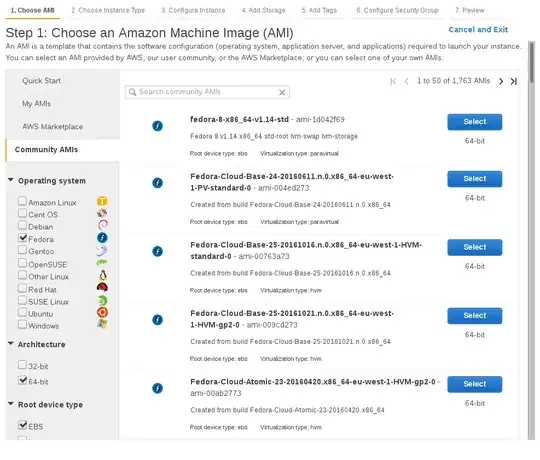Click the vertical page scrollbar thumb
The height and width of the screenshot is (460, 540).
(x=532, y=62)
